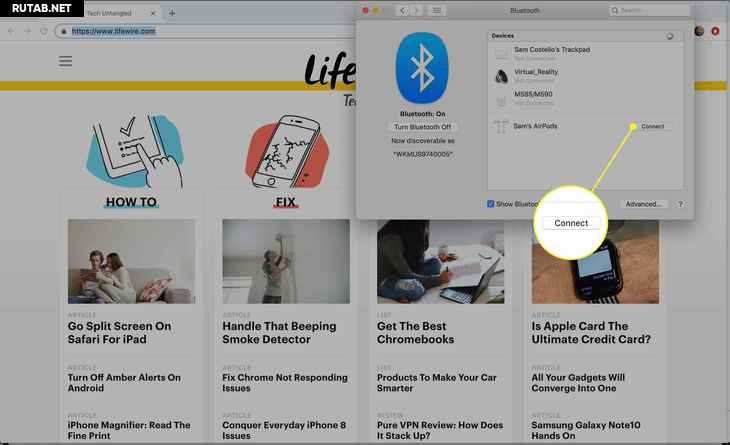
Task: Open Fix Chrome Not Responding Issues article
Action: tap(285, 383)
